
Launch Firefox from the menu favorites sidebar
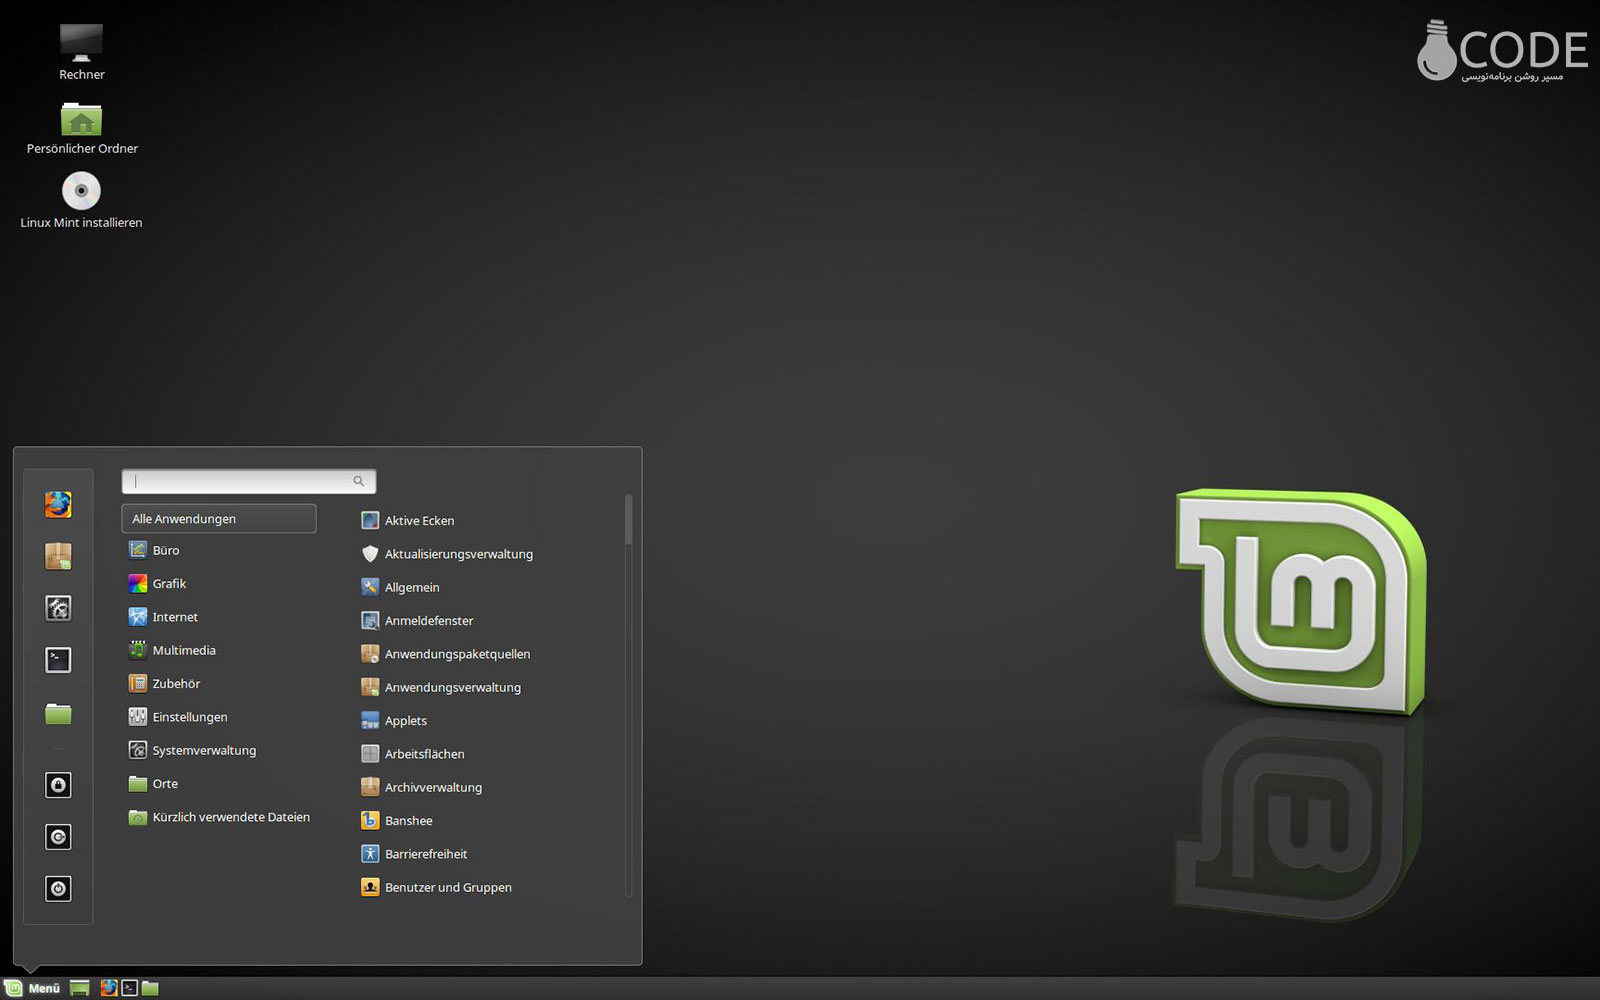[x=58, y=504]
